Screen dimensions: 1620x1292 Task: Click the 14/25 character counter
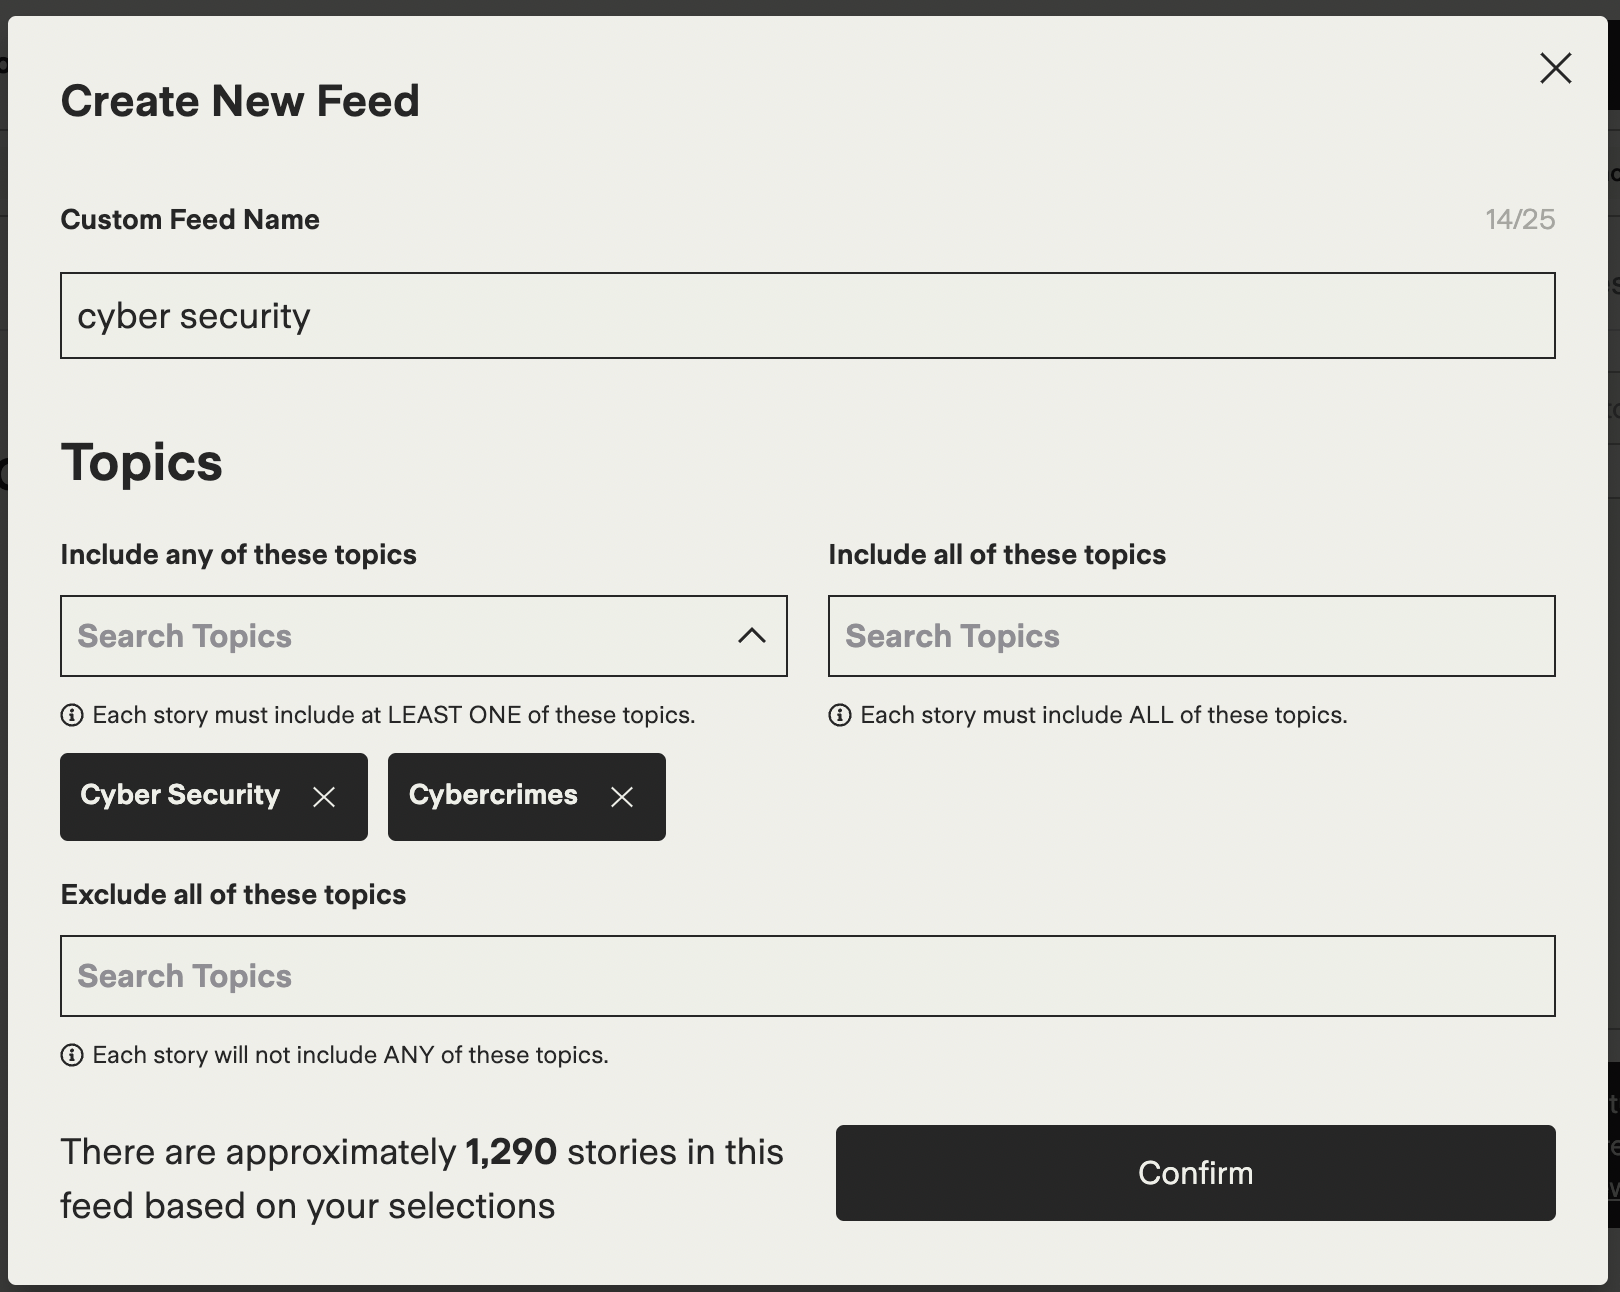point(1519,219)
